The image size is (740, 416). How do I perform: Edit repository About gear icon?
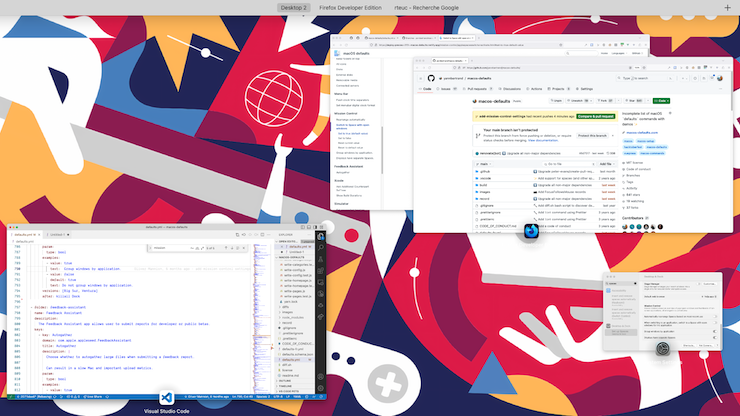point(670,113)
